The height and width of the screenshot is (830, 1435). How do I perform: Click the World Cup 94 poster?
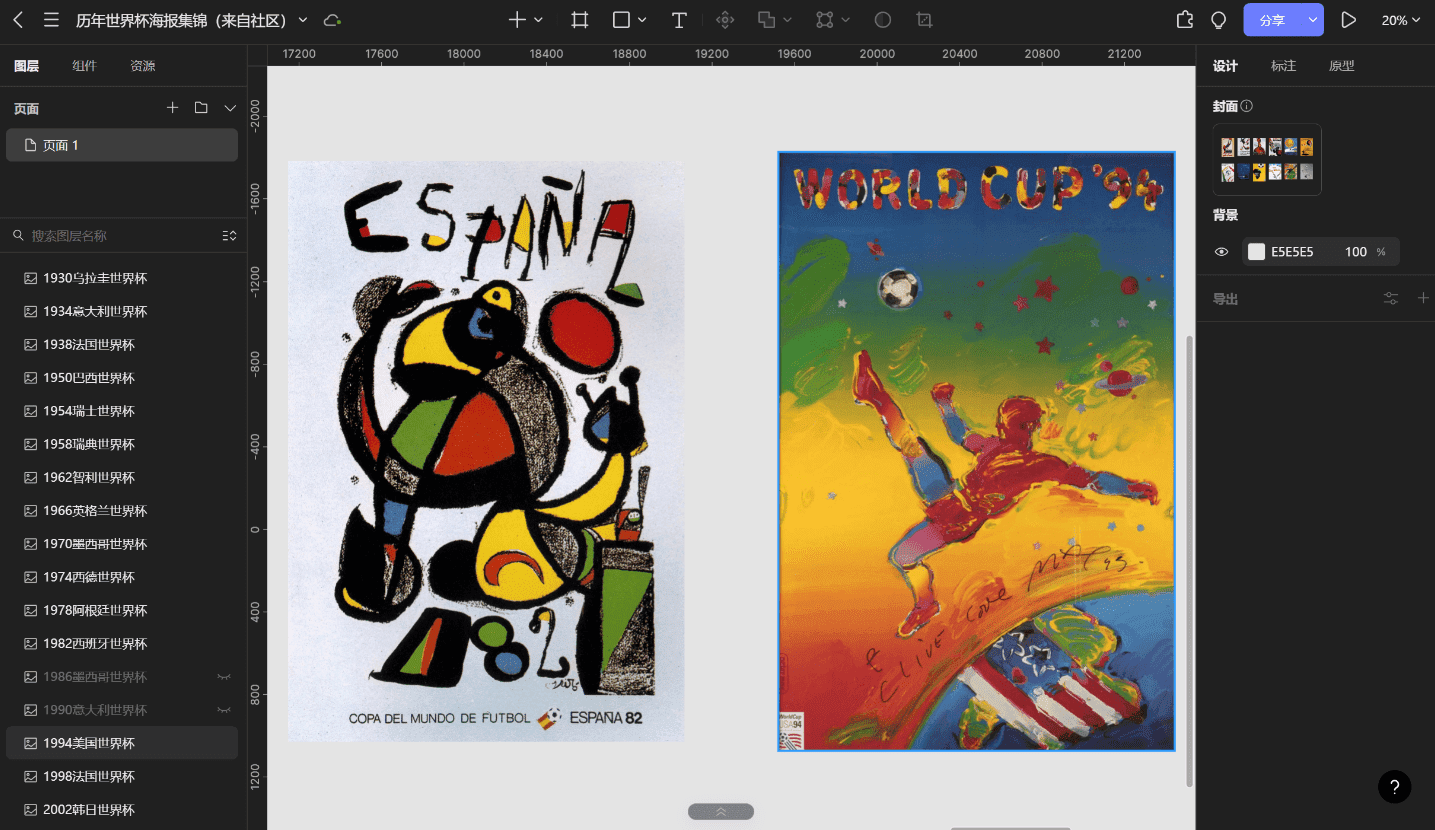(977, 451)
